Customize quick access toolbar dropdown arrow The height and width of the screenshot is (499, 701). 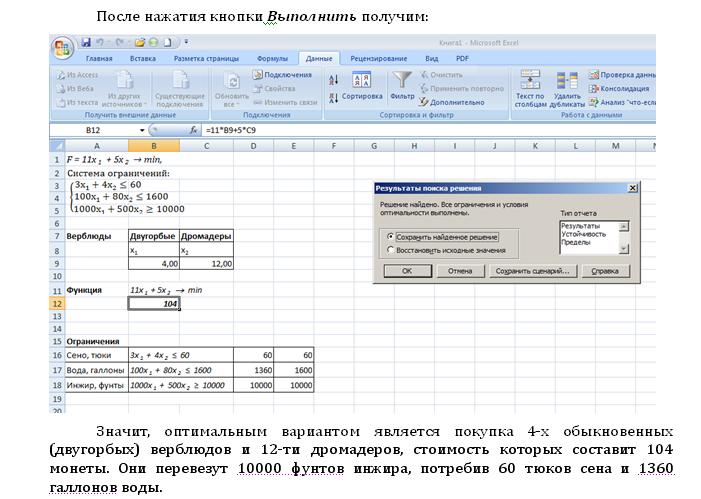186,42
